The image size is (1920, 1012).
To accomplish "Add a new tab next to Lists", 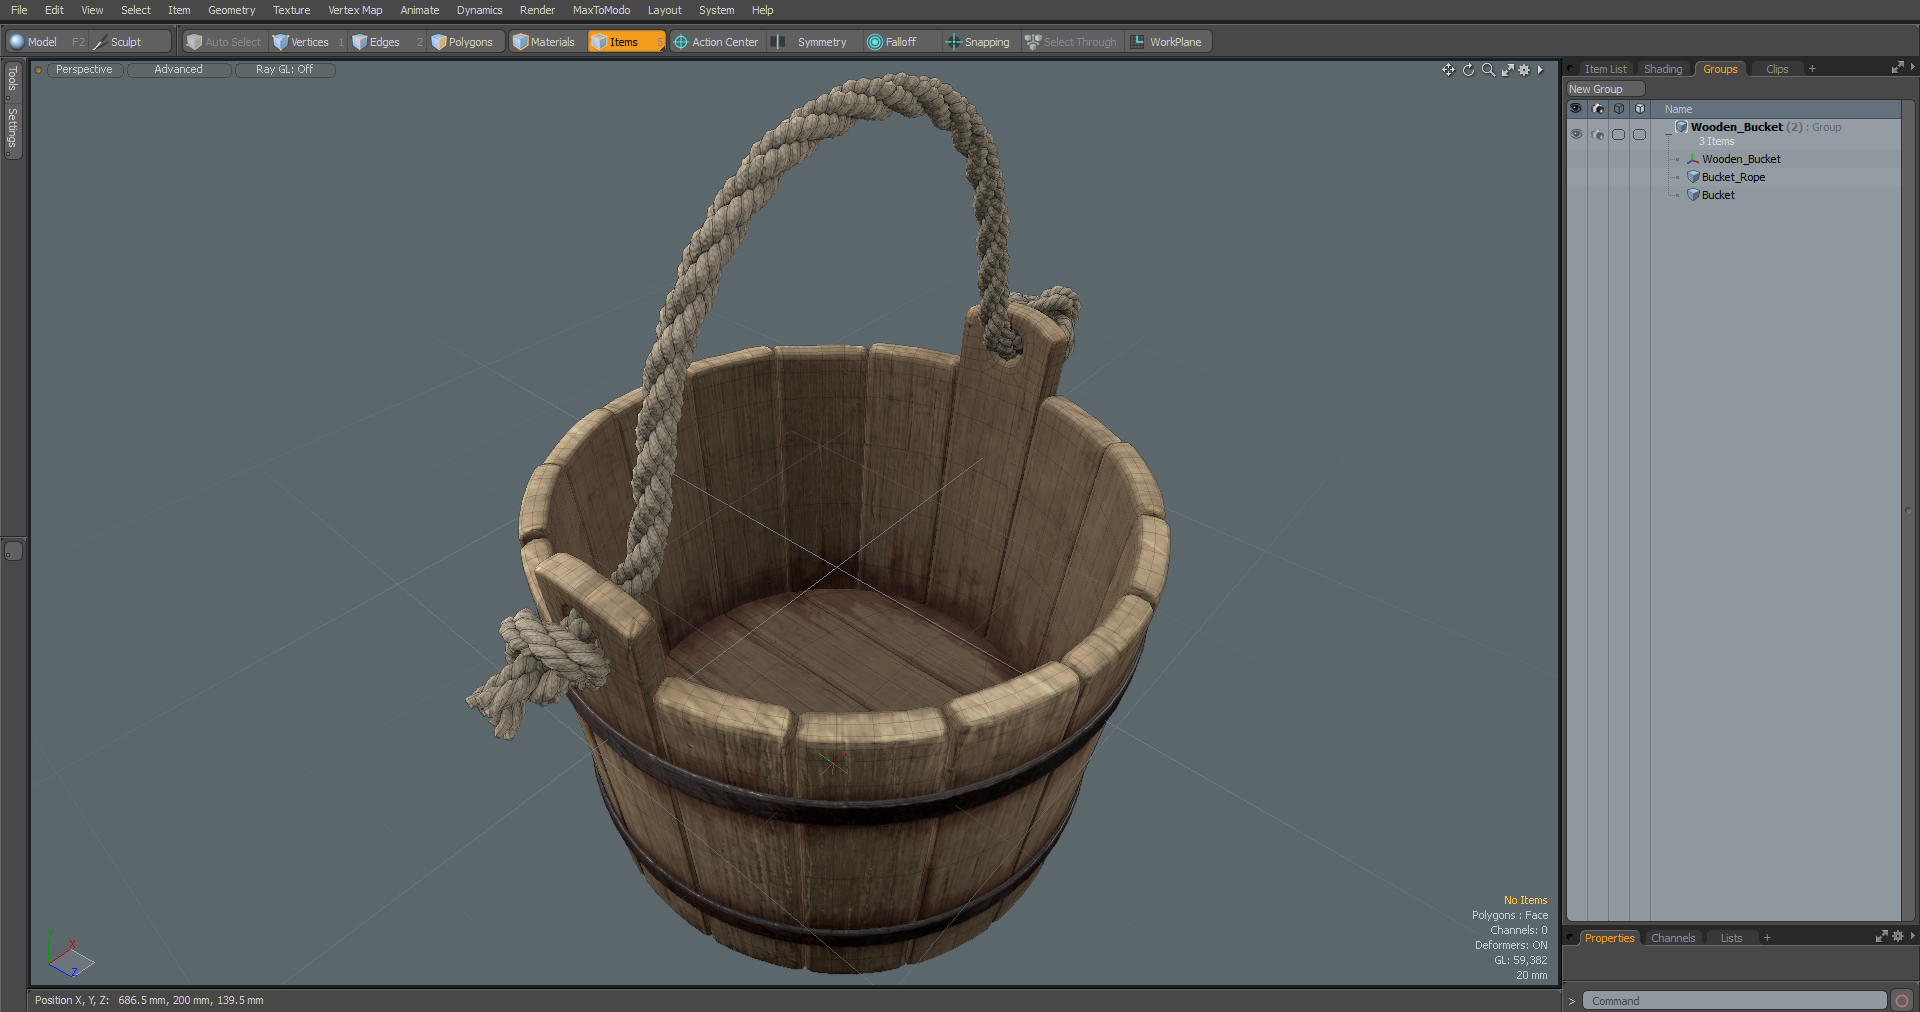I will 1767,938.
